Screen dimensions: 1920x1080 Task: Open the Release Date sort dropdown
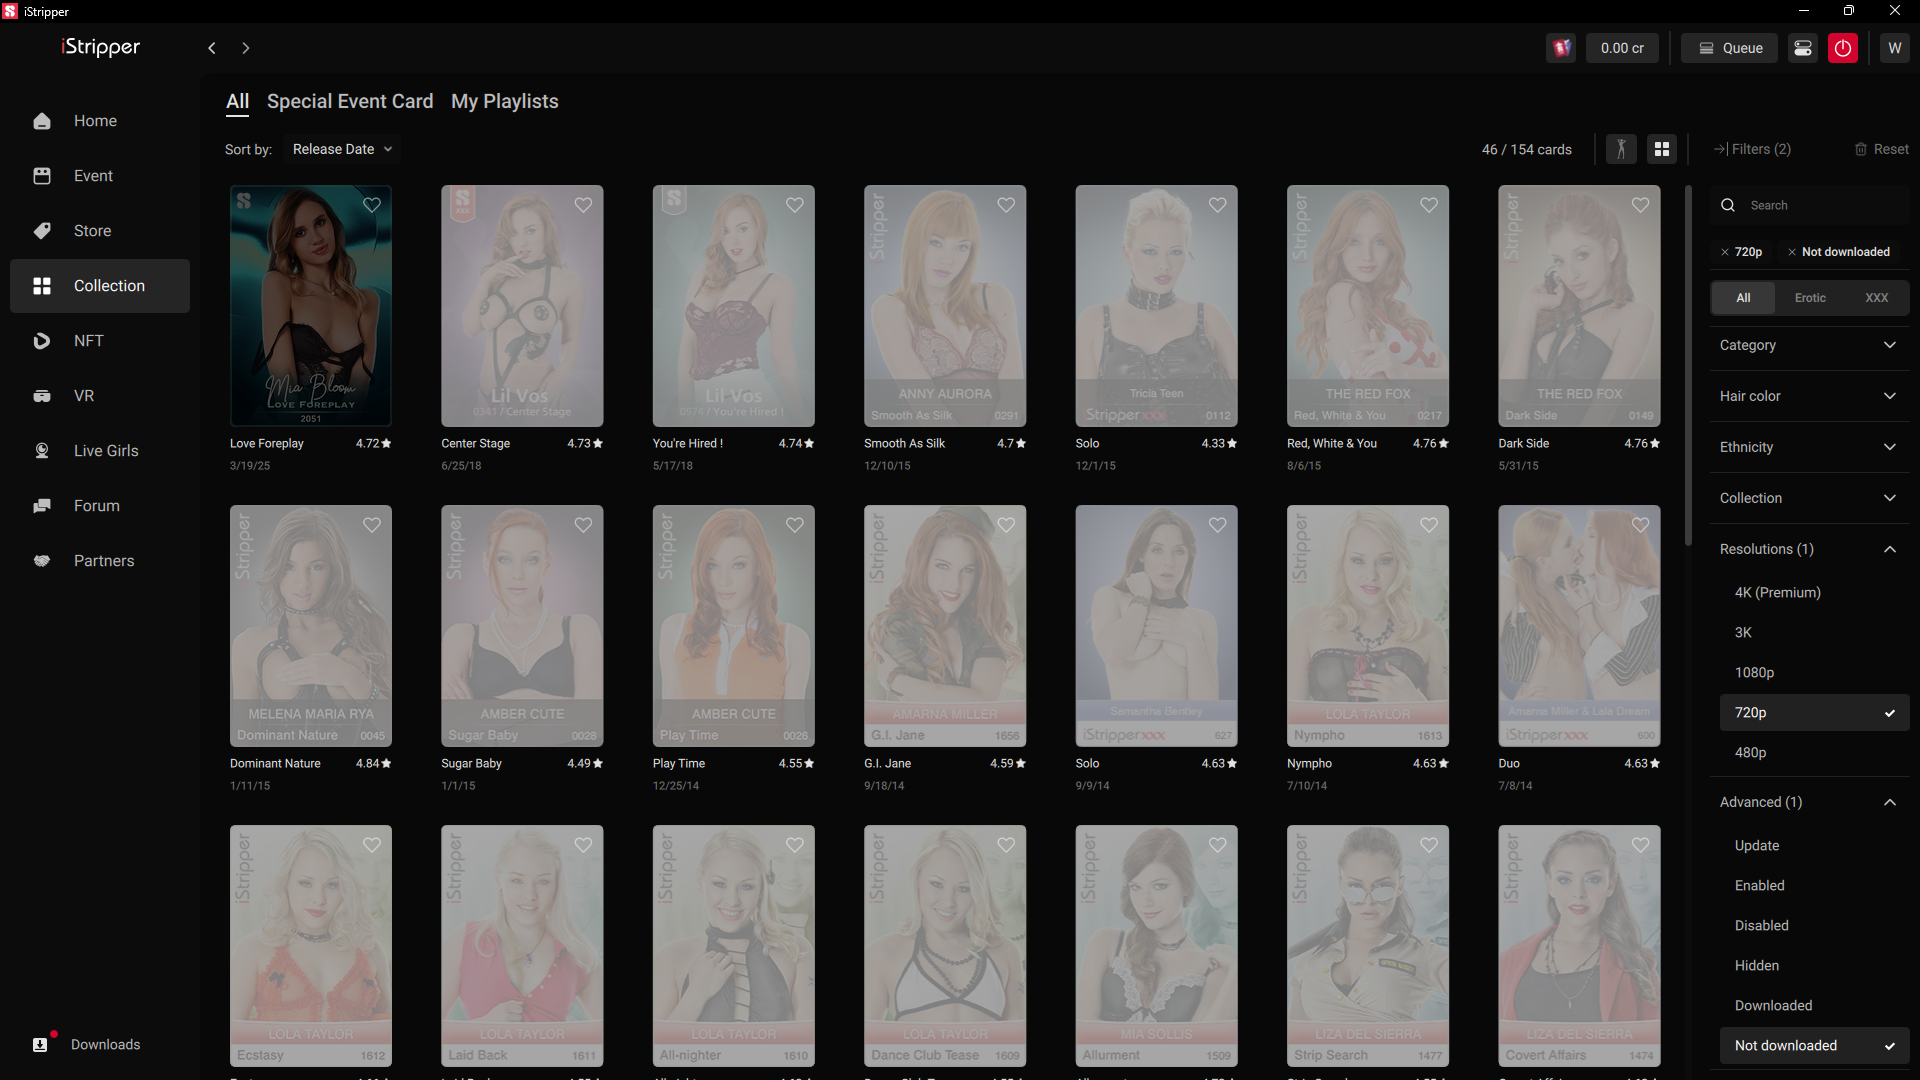342,149
